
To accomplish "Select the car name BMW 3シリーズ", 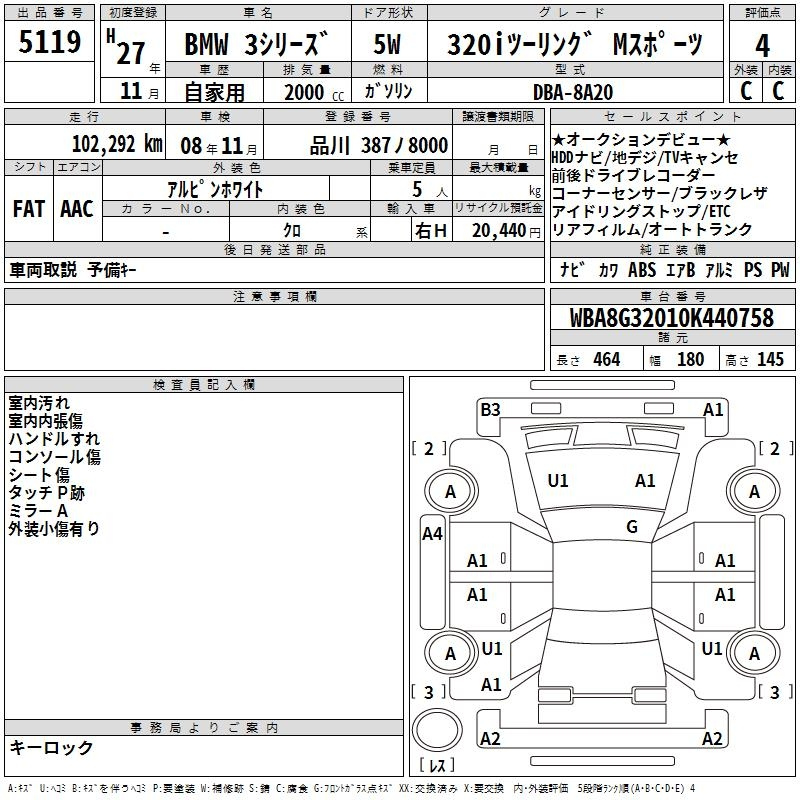I will coord(256,44).
